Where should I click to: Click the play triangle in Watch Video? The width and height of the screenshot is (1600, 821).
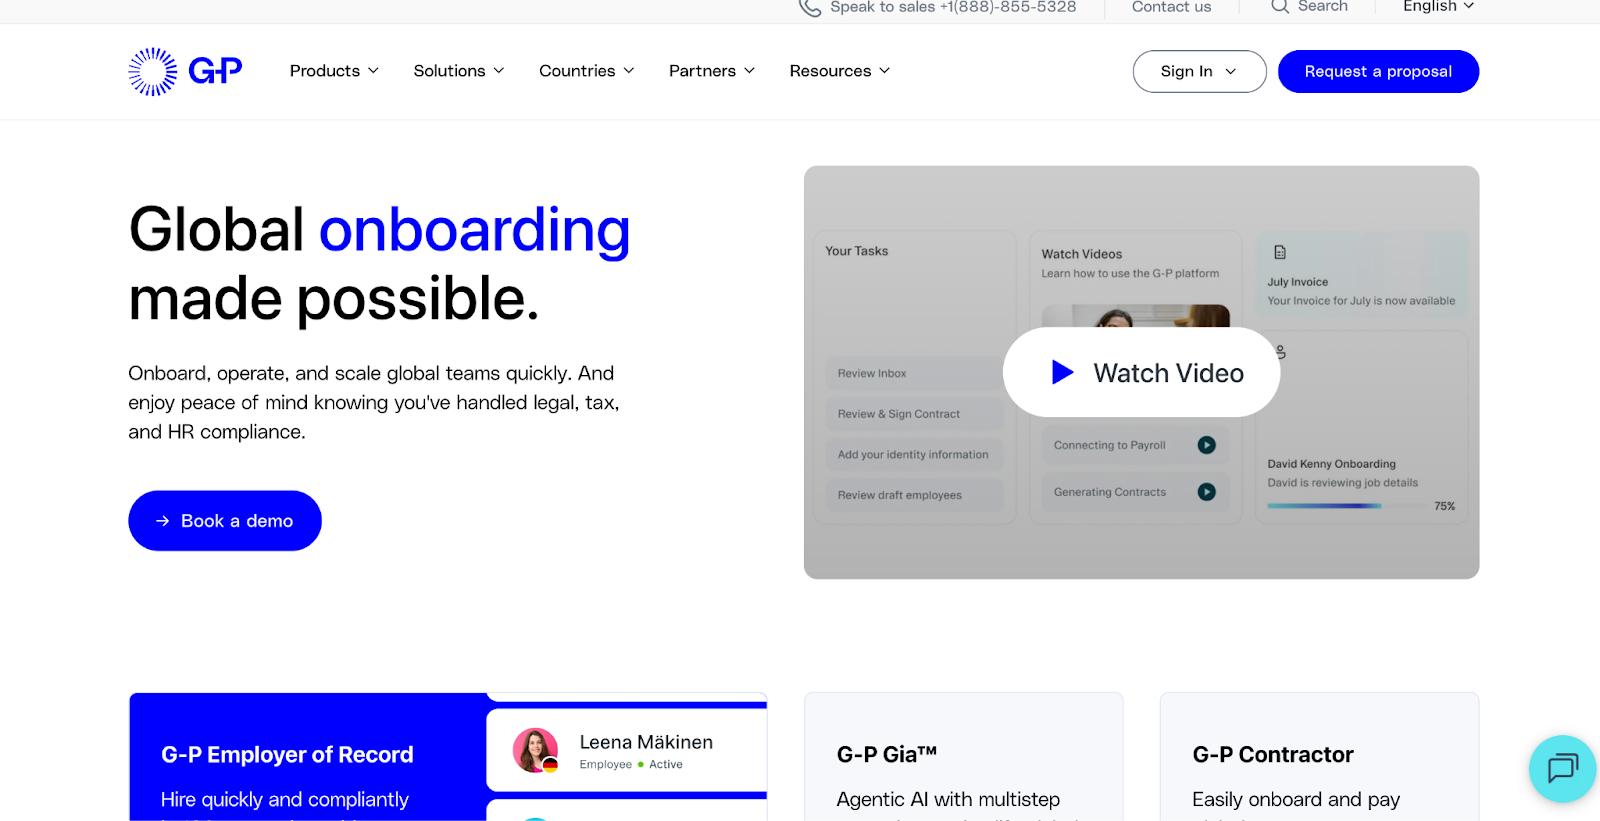coord(1062,372)
